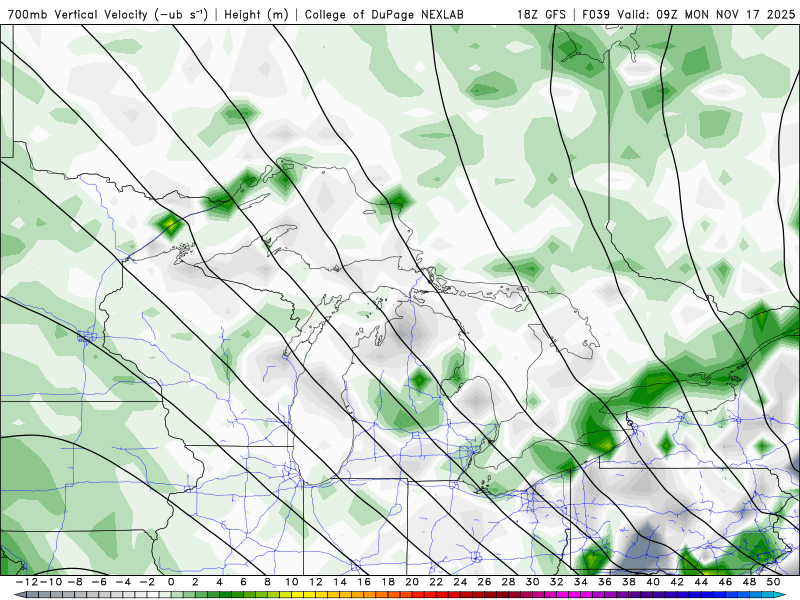The image size is (800, 600).
Task: Click the '30' color scale label
Action: pos(533,582)
